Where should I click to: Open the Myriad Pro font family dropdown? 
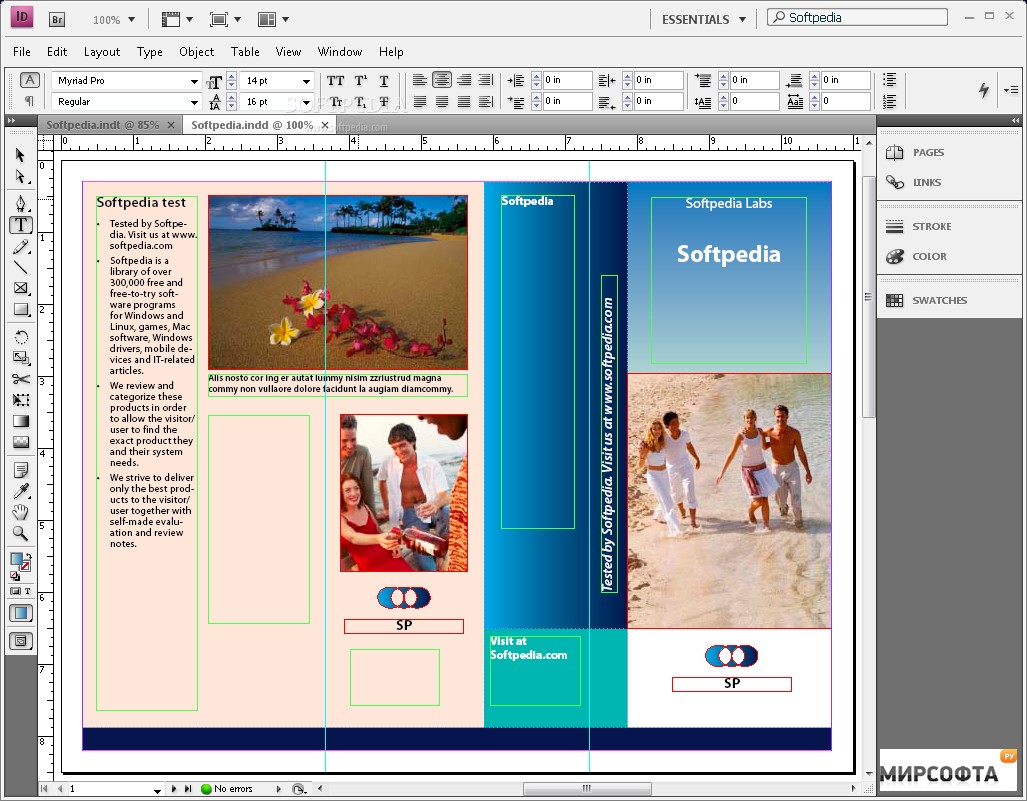point(194,81)
